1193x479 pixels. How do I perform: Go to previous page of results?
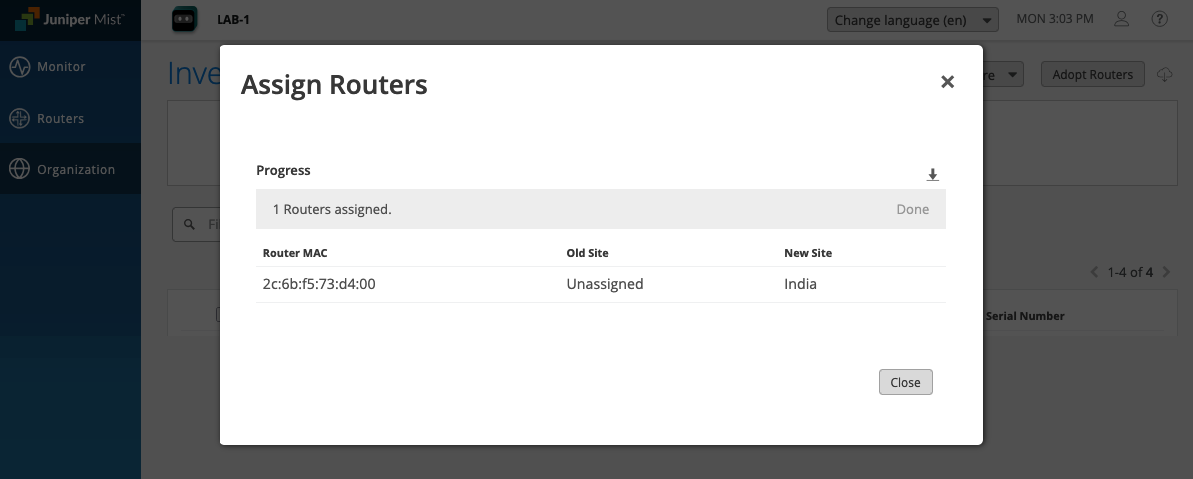(1095, 272)
